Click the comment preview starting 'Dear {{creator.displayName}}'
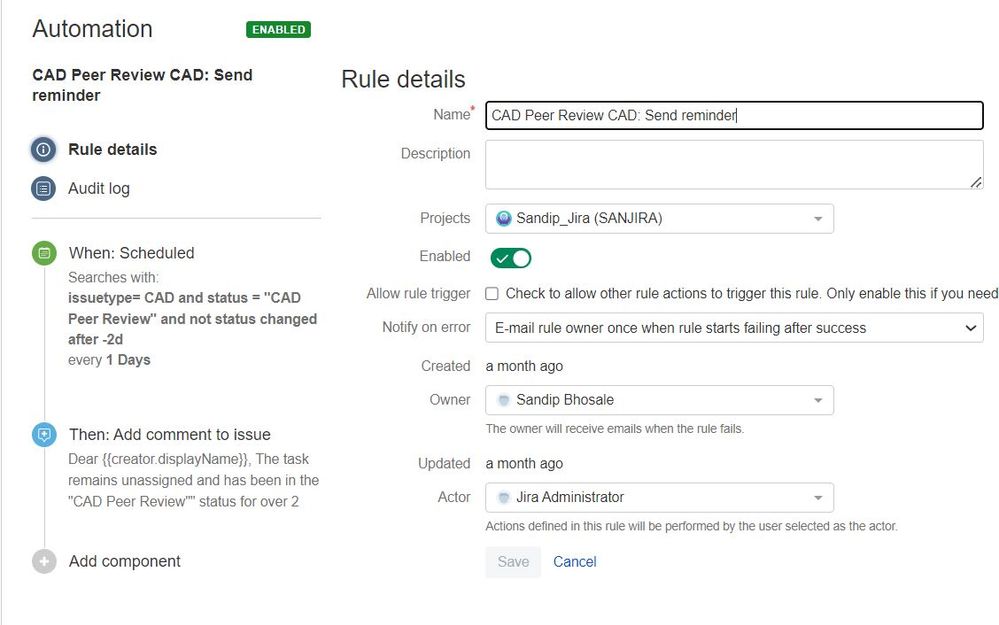 click(193, 480)
